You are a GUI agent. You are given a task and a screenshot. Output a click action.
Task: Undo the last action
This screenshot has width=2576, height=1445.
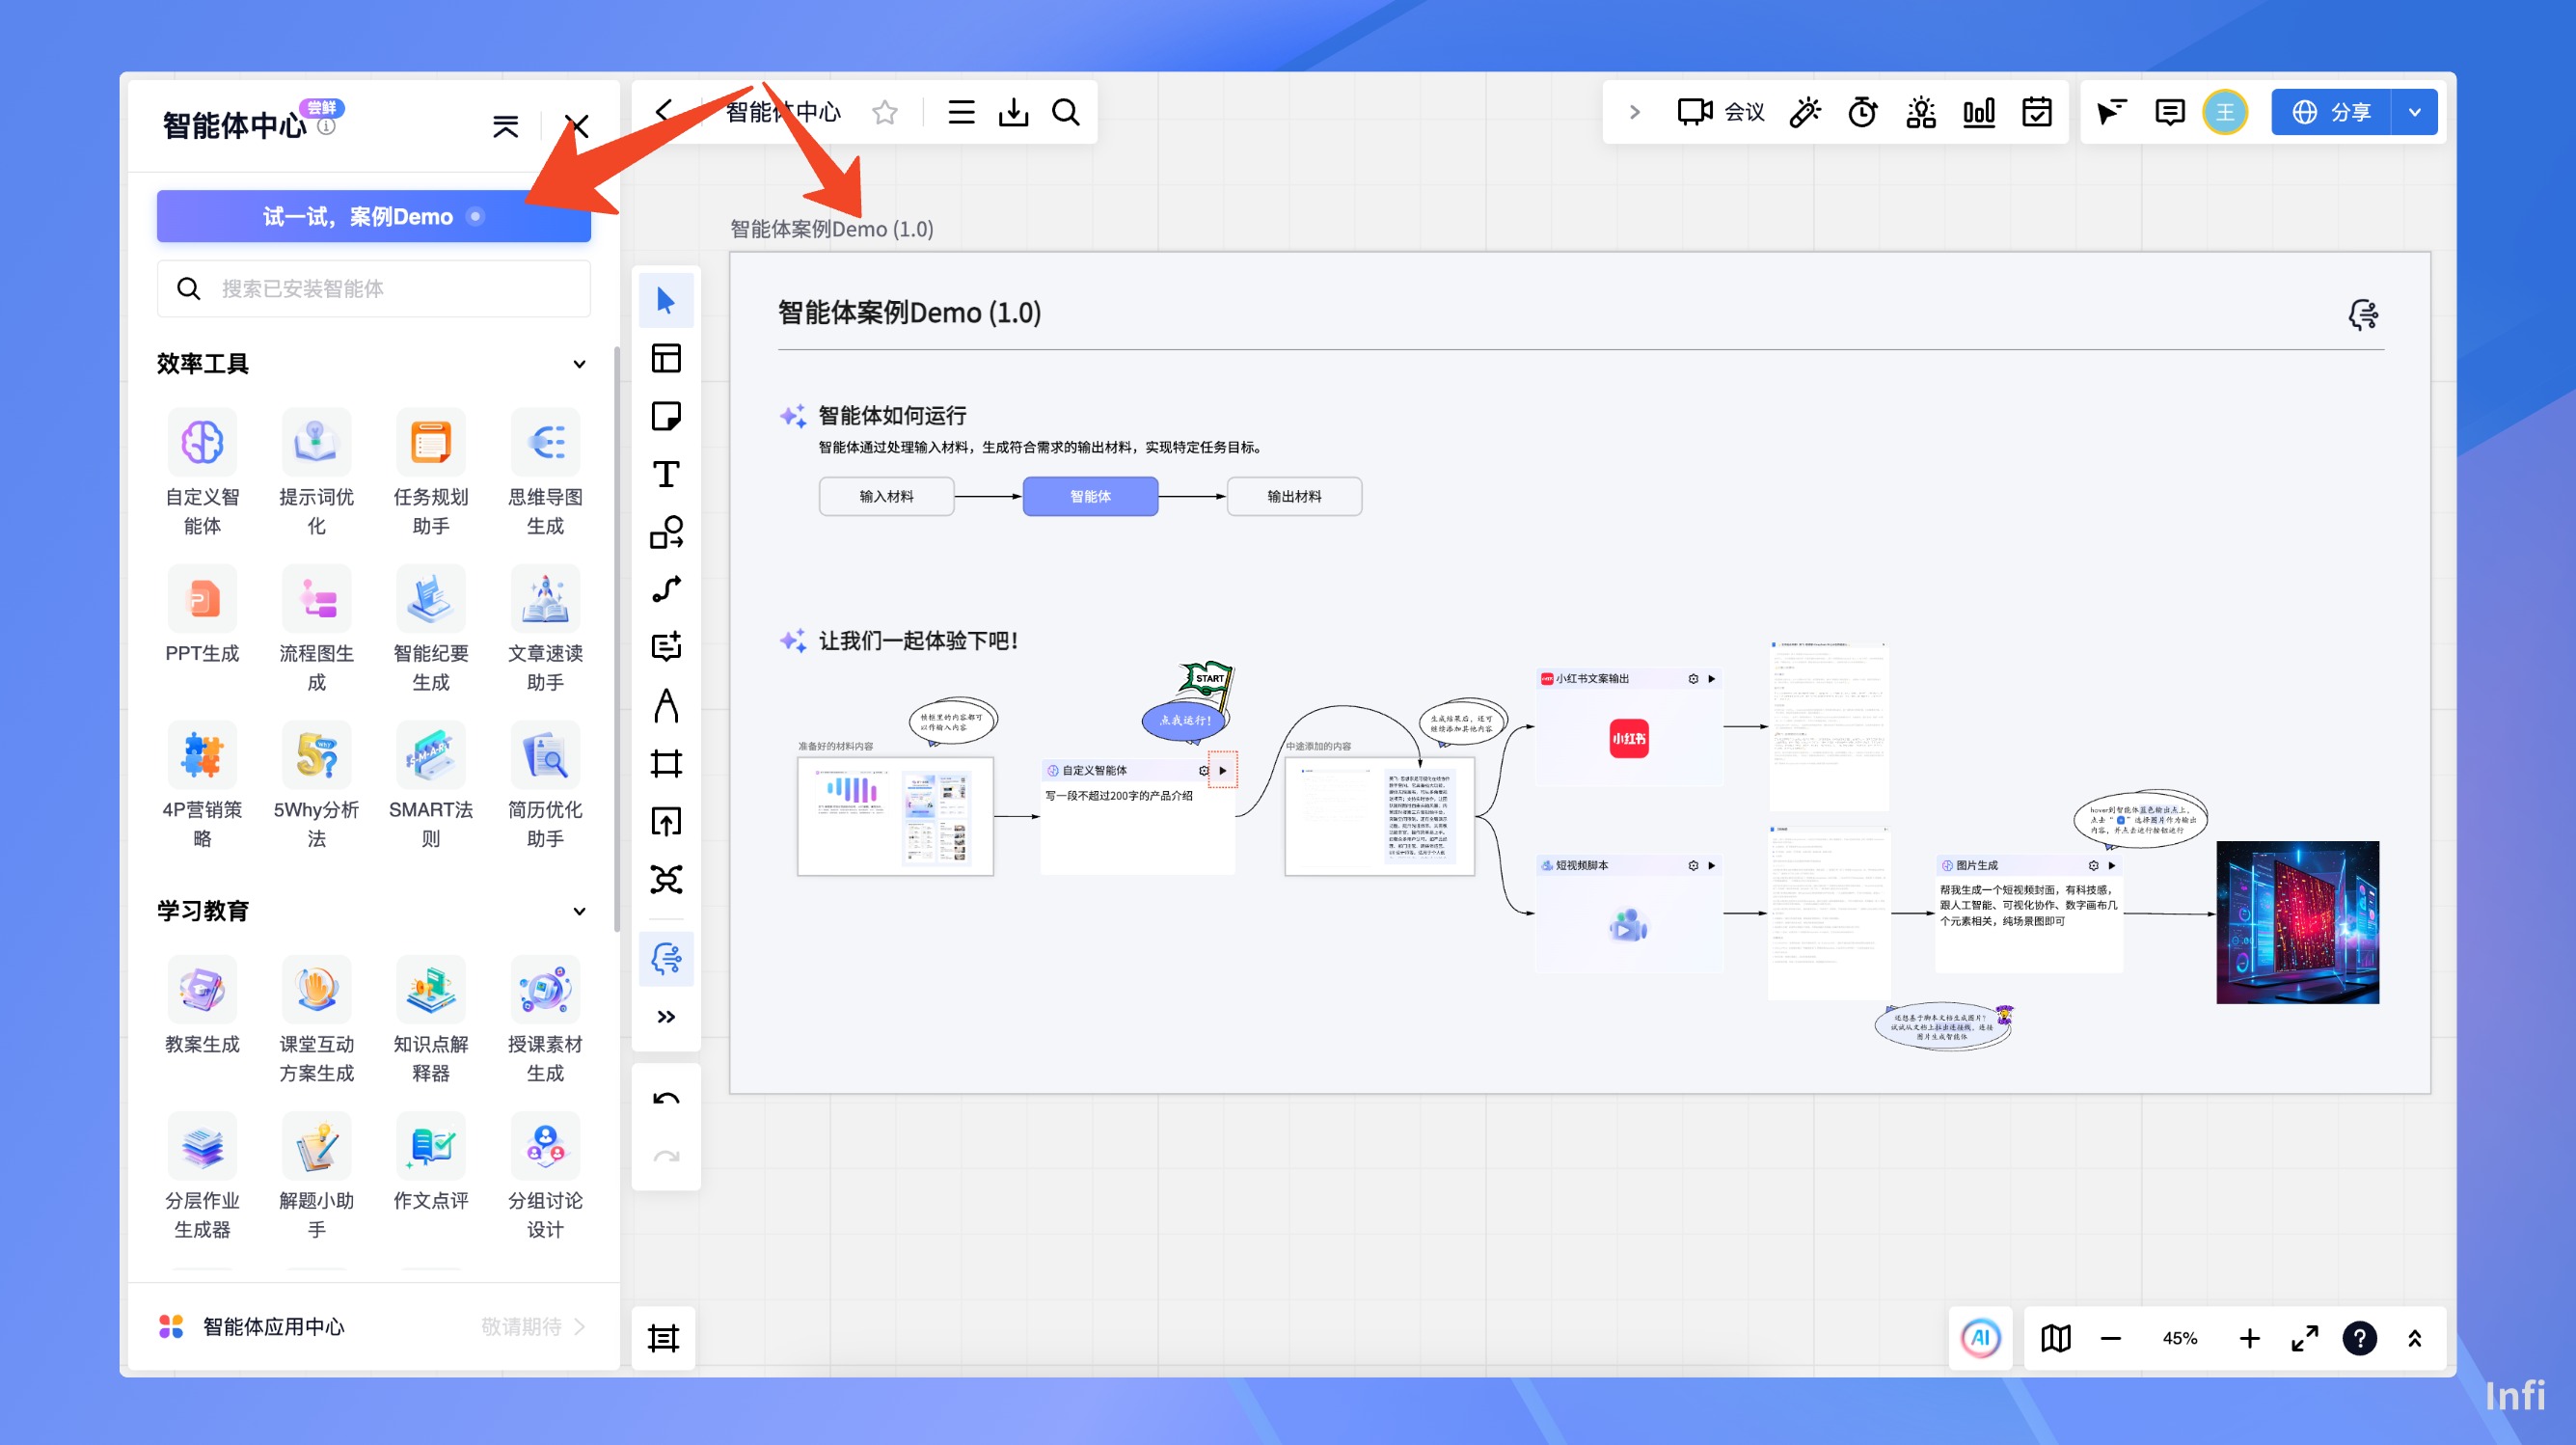tap(666, 1099)
